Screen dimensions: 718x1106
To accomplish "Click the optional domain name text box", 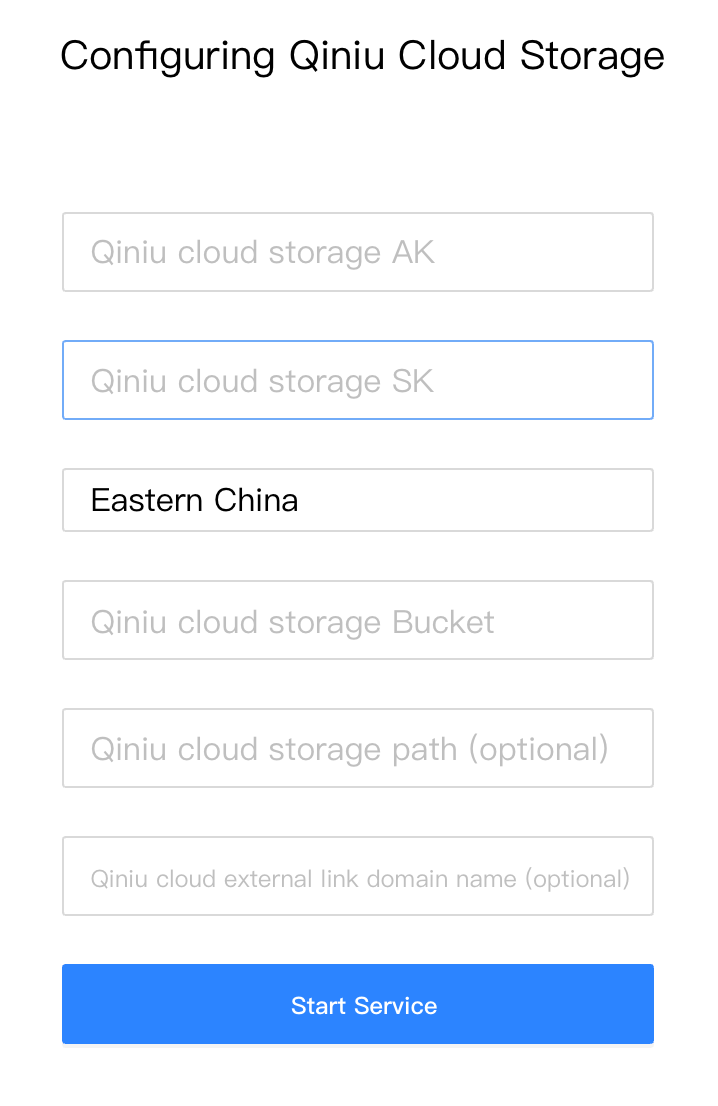I will click(357, 876).
